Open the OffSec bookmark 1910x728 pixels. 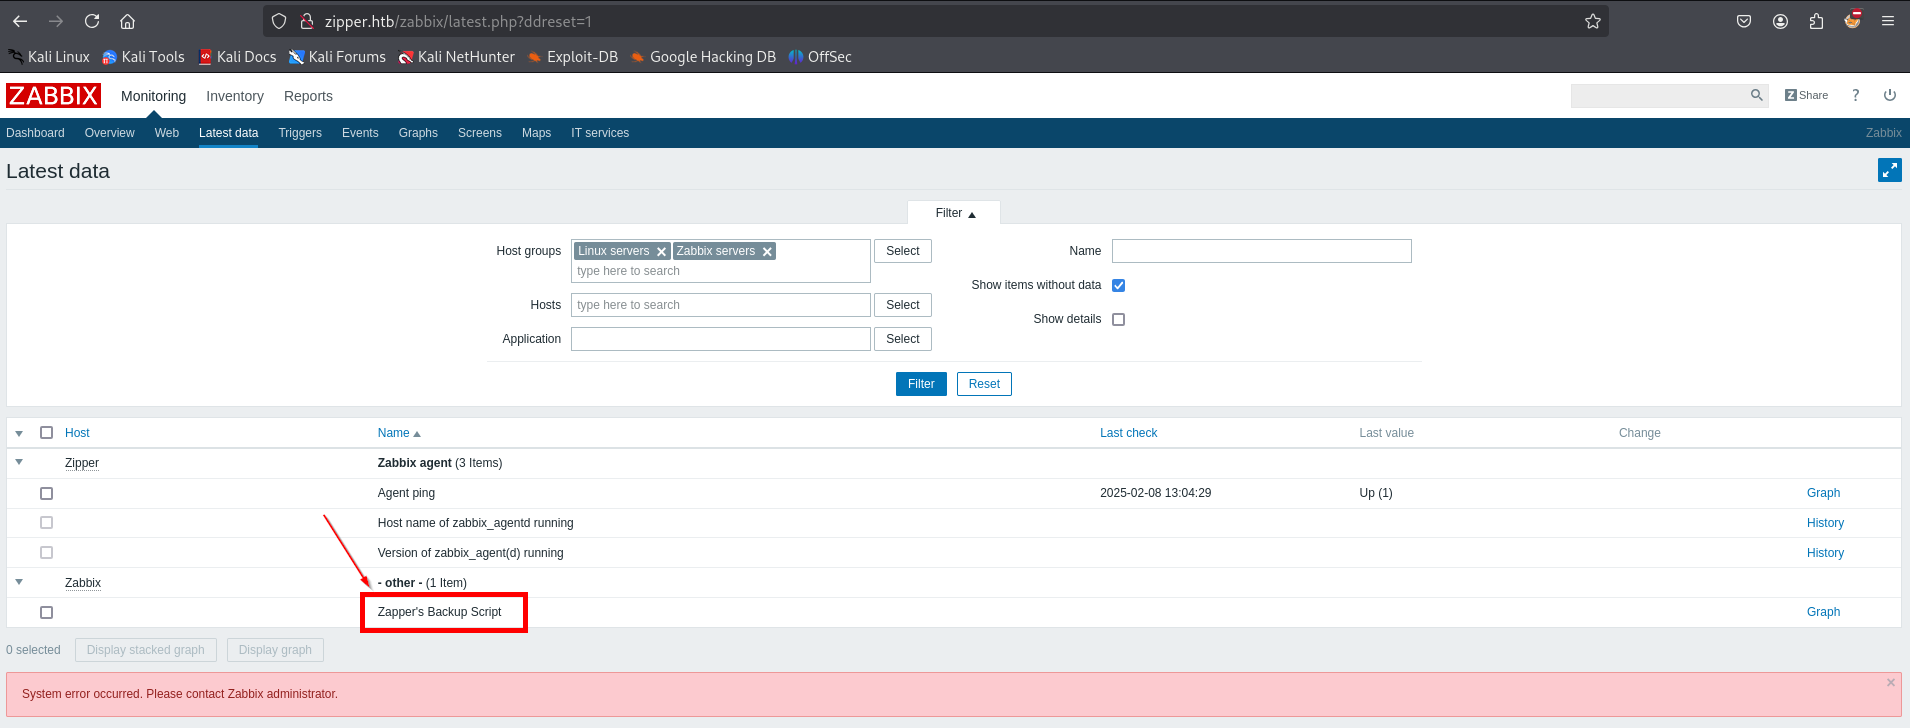point(820,57)
